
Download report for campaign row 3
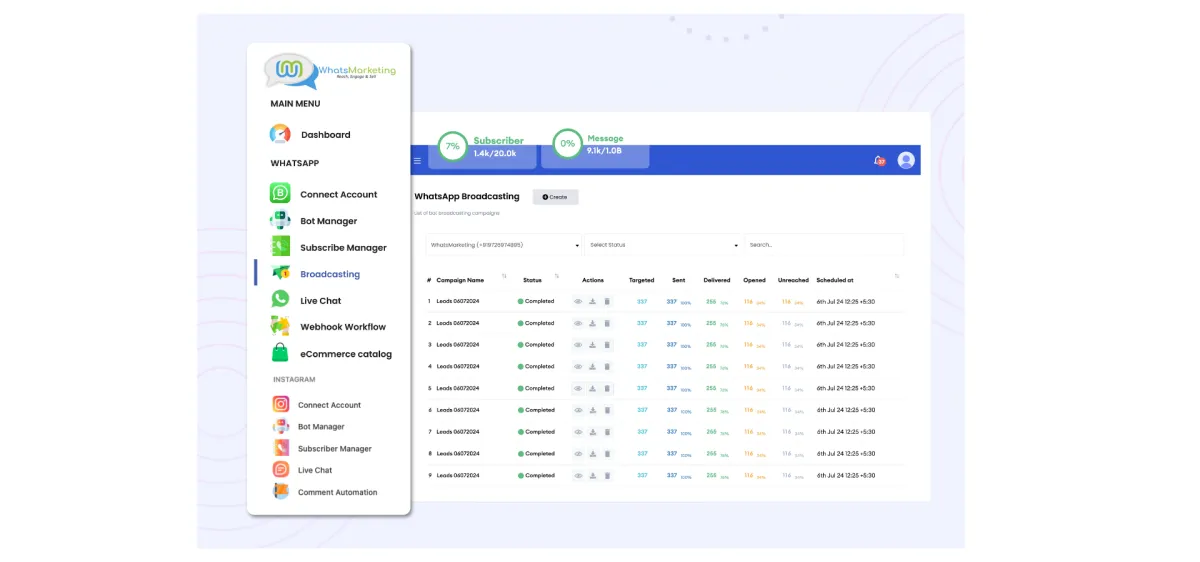(592, 345)
